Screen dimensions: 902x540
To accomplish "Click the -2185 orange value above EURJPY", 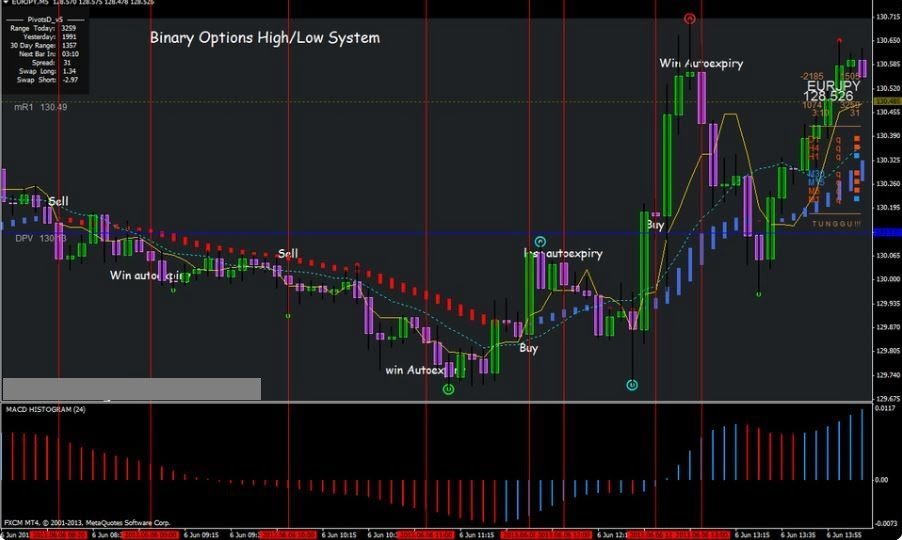I will coord(812,76).
